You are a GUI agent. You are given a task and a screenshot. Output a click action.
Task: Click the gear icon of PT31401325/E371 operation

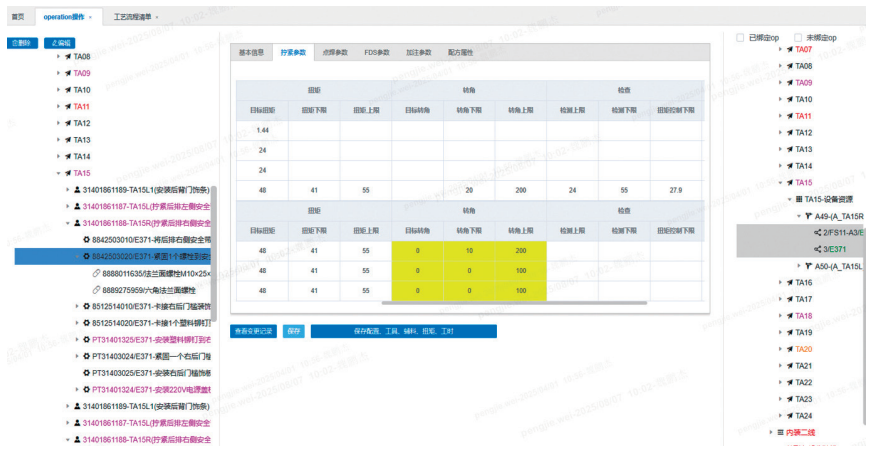[x=85, y=340]
